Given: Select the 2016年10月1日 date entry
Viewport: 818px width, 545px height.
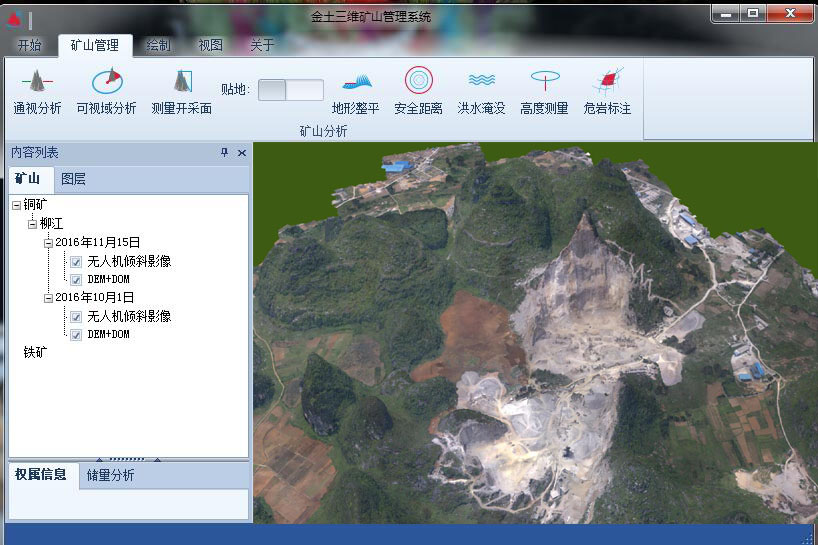Looking at the screenshot, I should point(94,297).
